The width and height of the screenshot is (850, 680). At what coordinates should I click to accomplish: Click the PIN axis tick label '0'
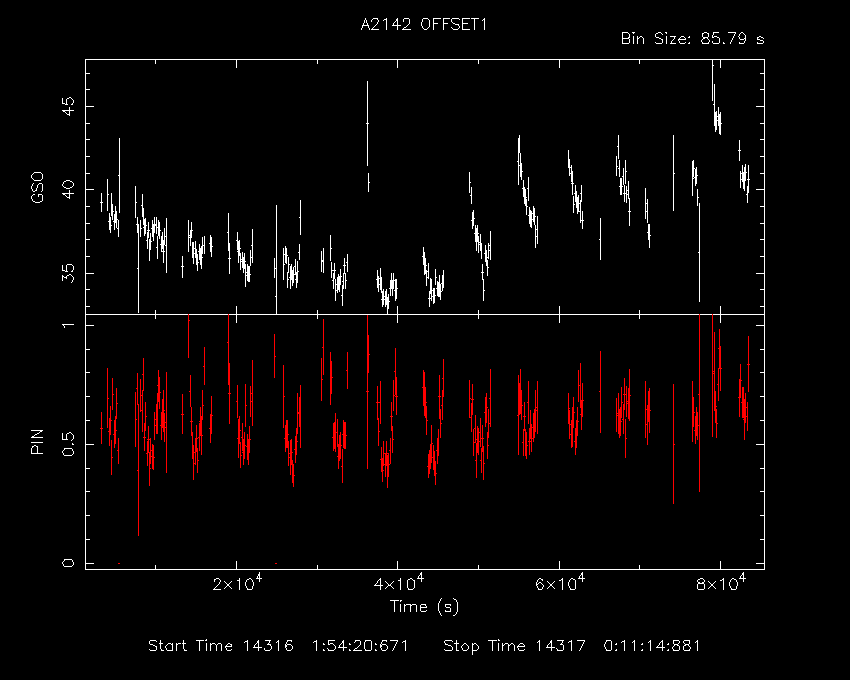[69, 563]
